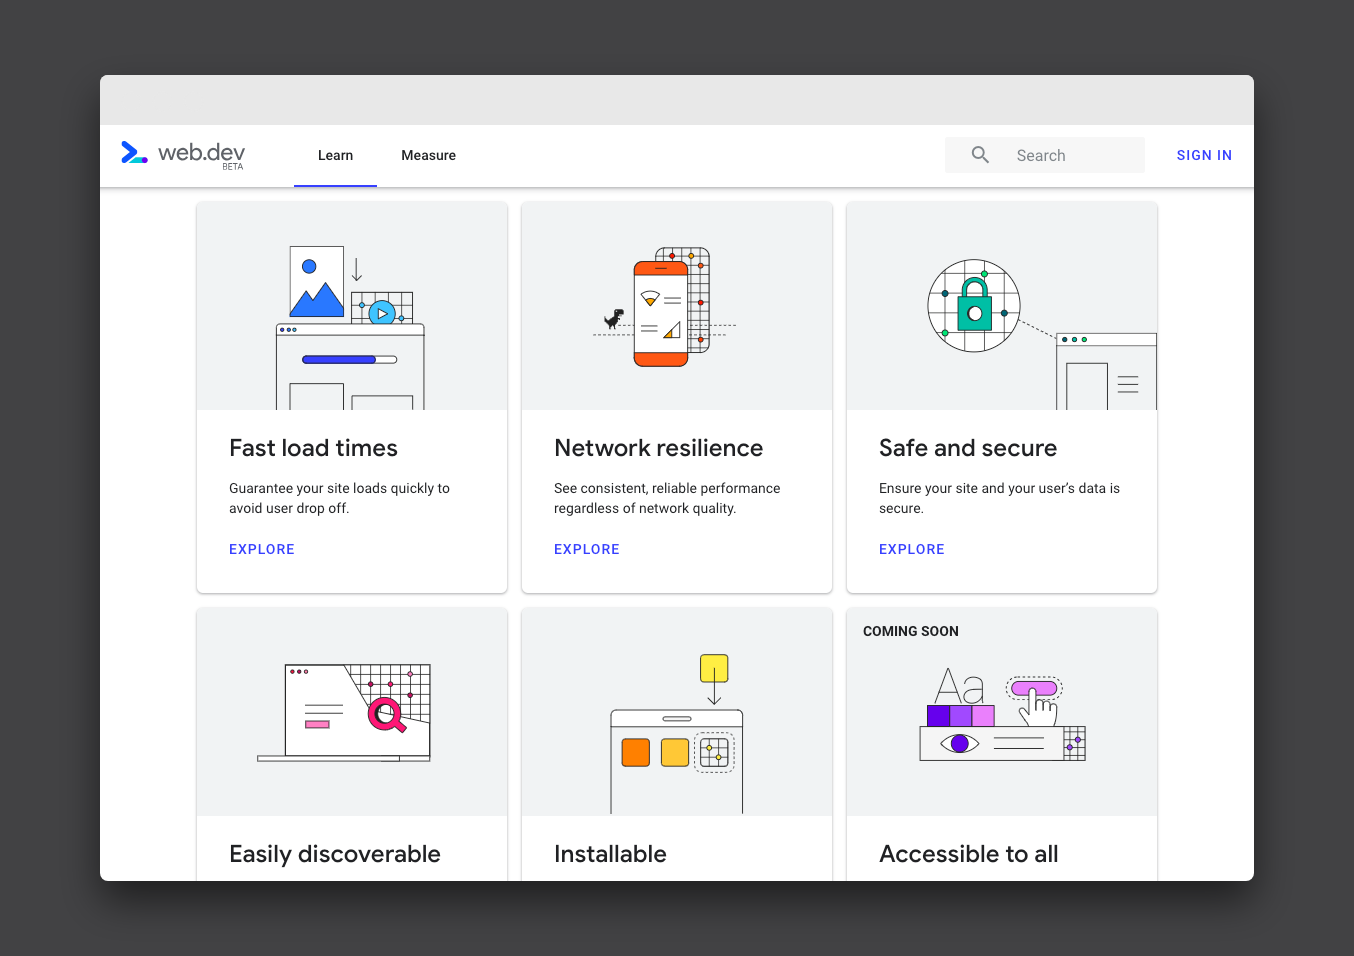Click the search magnifying glass icon
The image size is (1354, 956).
click(x=979, y=154)
